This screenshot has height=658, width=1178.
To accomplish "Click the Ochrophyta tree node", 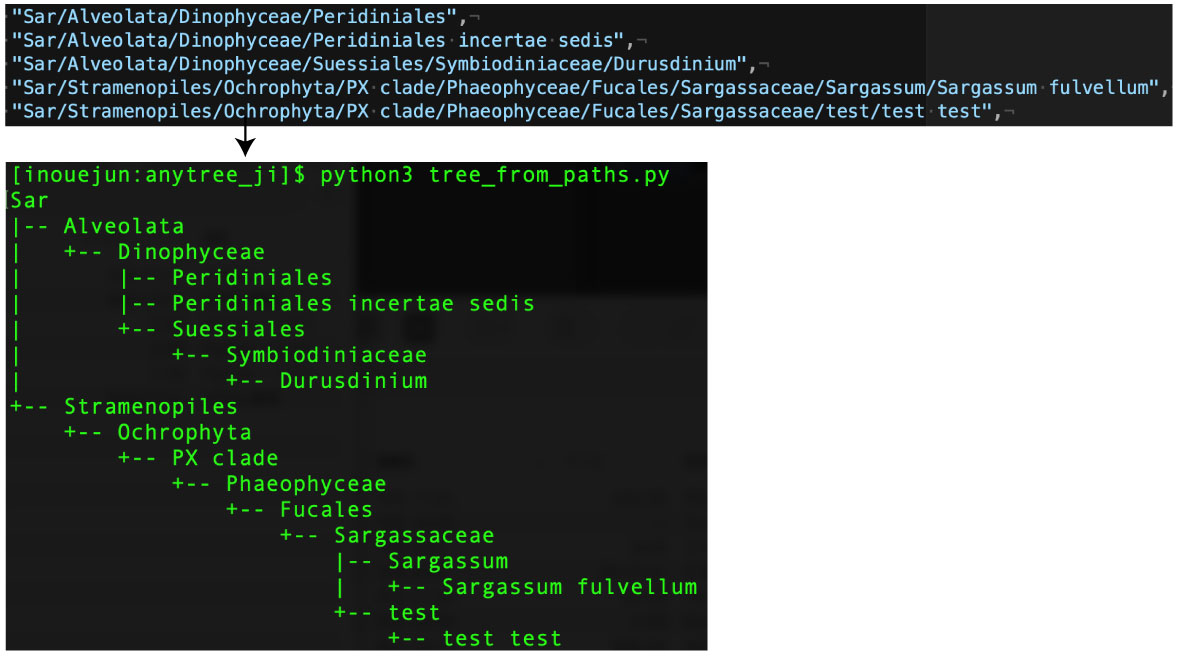I will (x=184, y=432).
